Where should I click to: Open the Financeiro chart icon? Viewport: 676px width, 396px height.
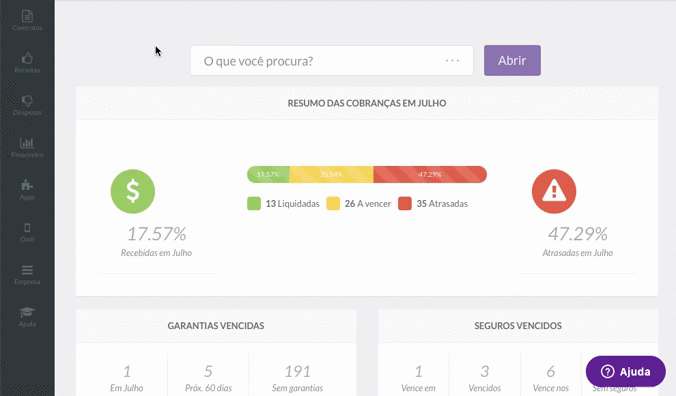click(27, 143)
